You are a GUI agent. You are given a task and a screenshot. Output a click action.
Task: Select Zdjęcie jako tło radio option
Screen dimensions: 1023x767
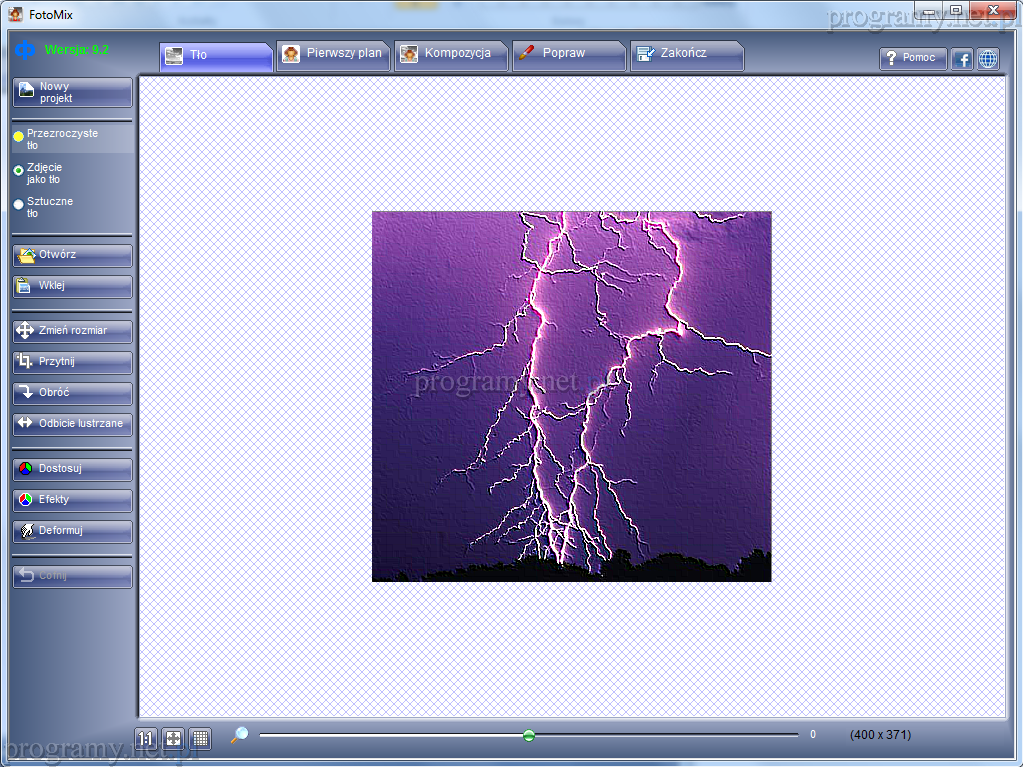(x=18, y=171)
